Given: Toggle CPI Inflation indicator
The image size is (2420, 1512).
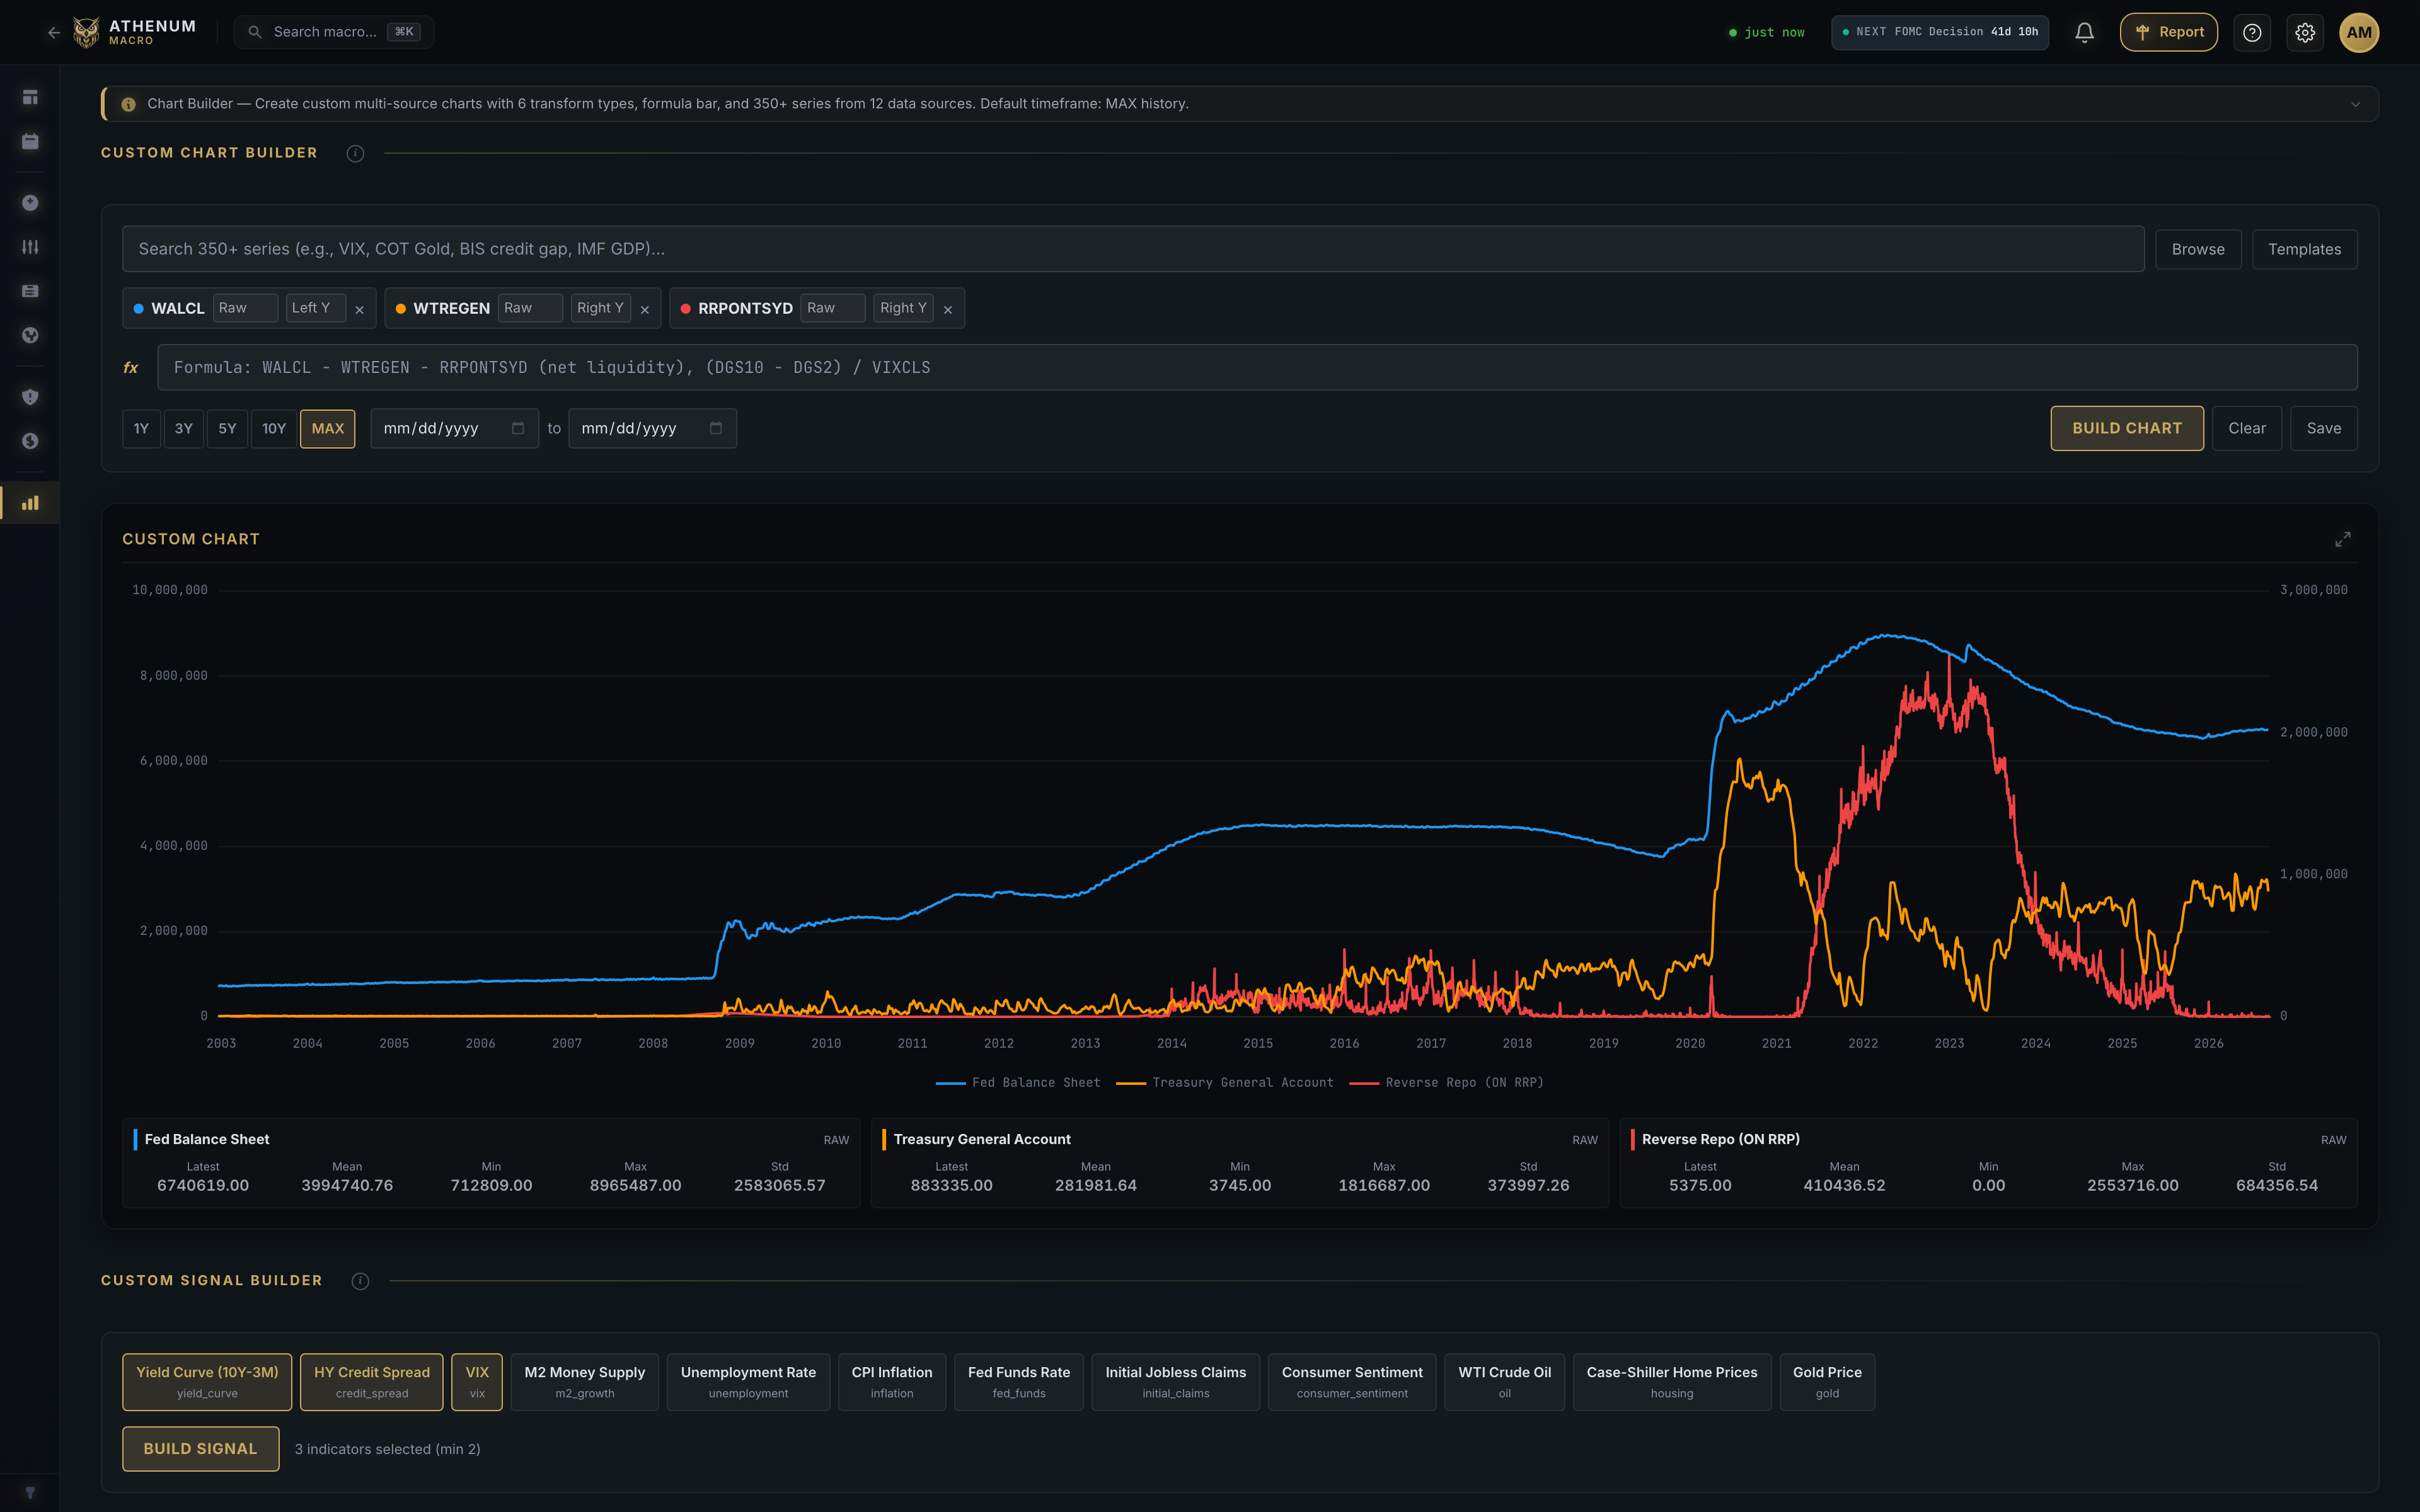Looking at the screenshot, I should 892,1382.
